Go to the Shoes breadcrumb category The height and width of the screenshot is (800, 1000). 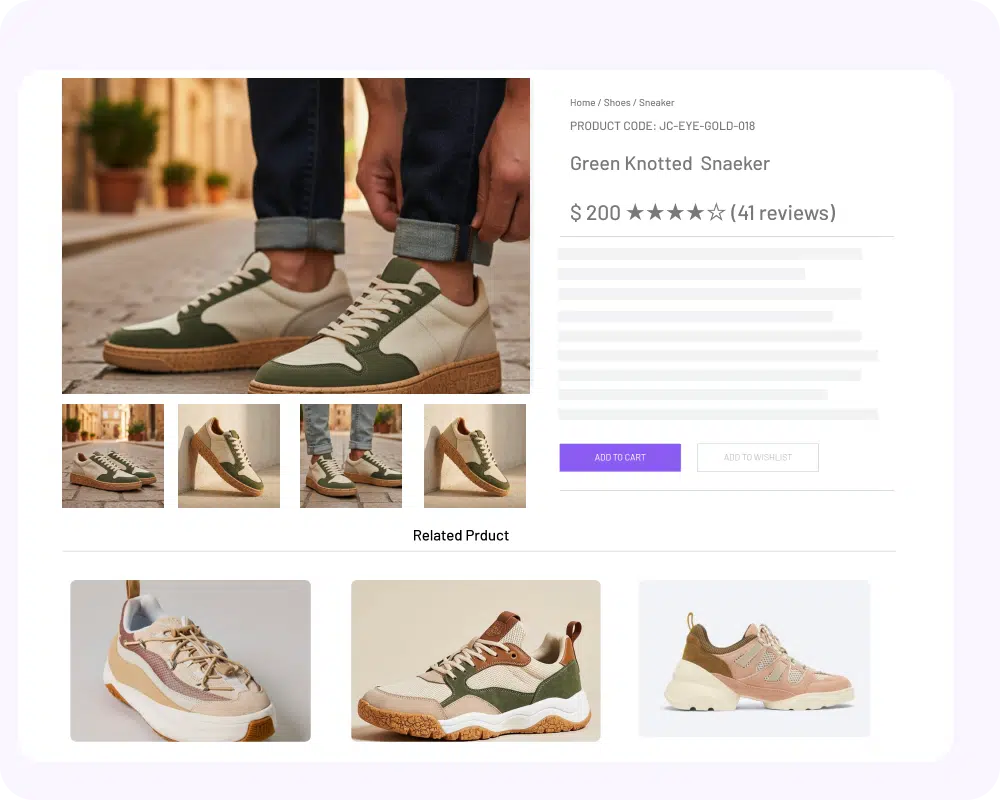[617, 103]
